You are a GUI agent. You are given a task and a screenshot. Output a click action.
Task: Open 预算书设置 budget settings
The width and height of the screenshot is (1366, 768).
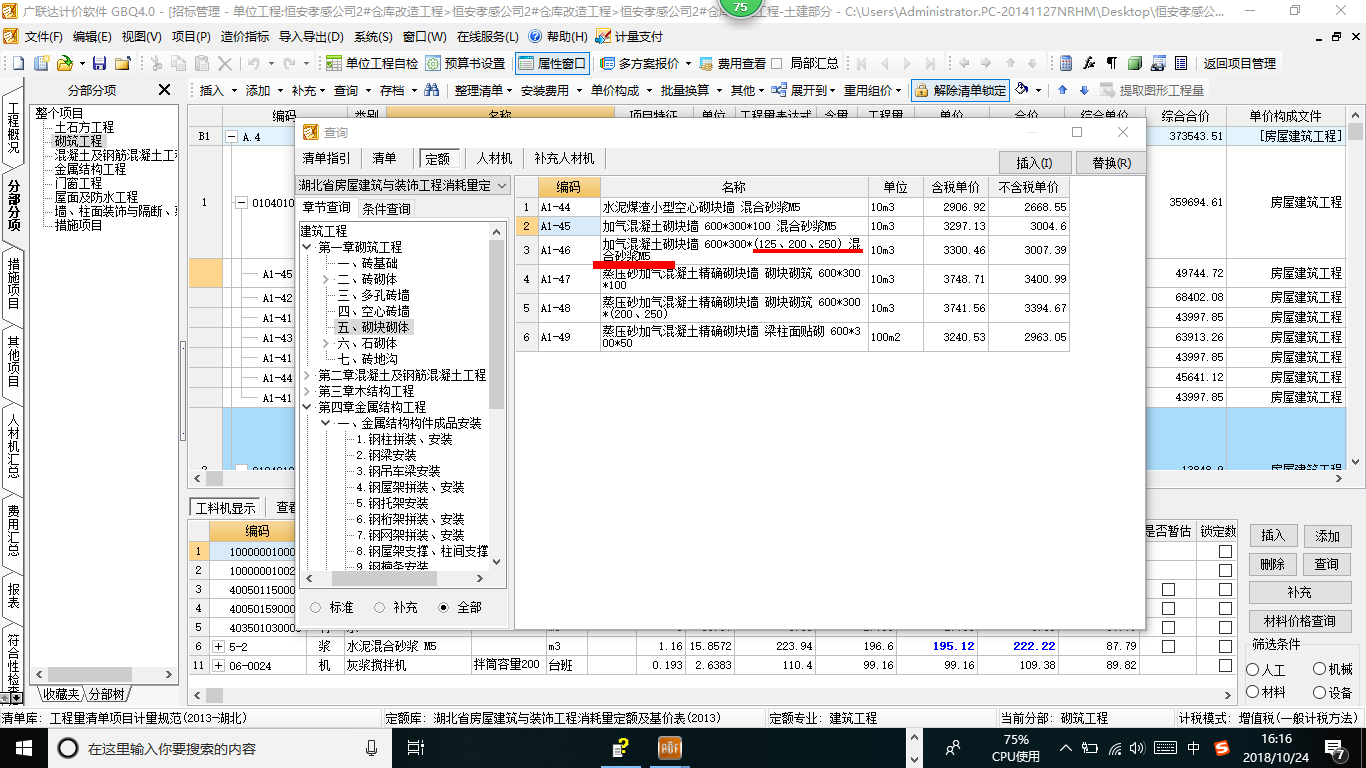(x=466, y=63)
